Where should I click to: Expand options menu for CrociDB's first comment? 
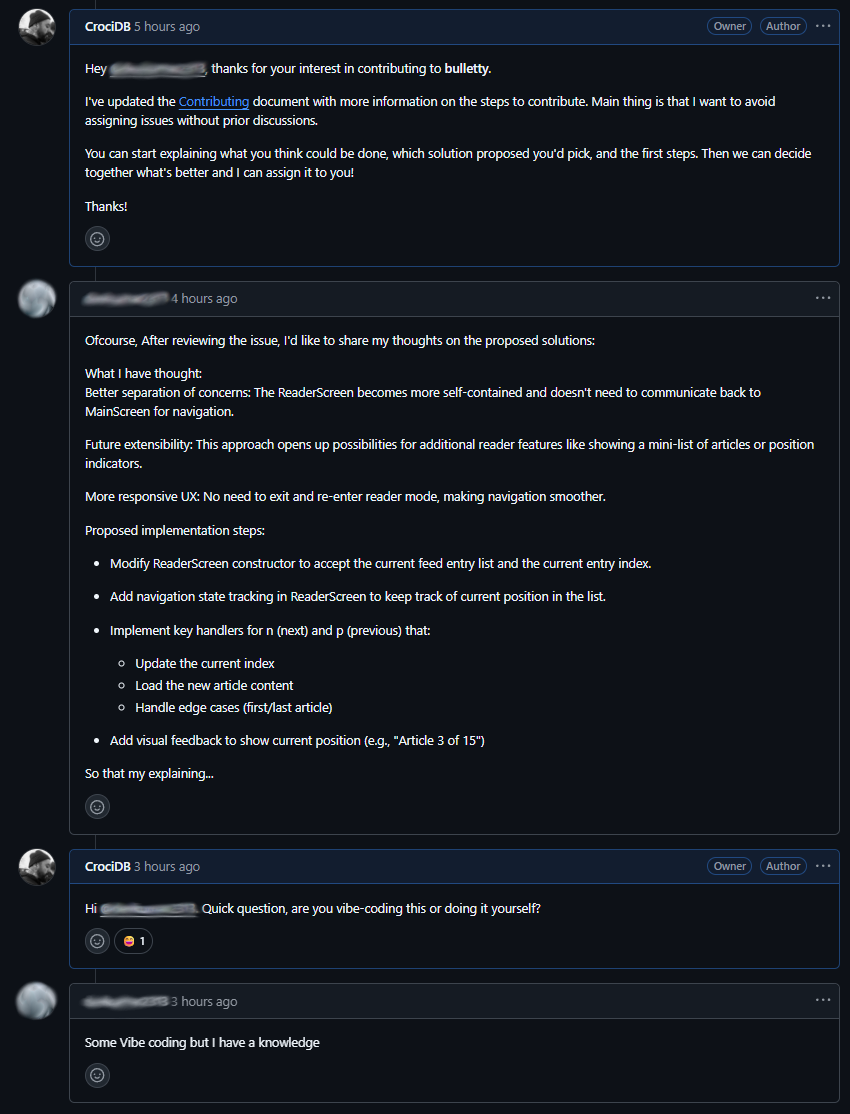[823, 26]
